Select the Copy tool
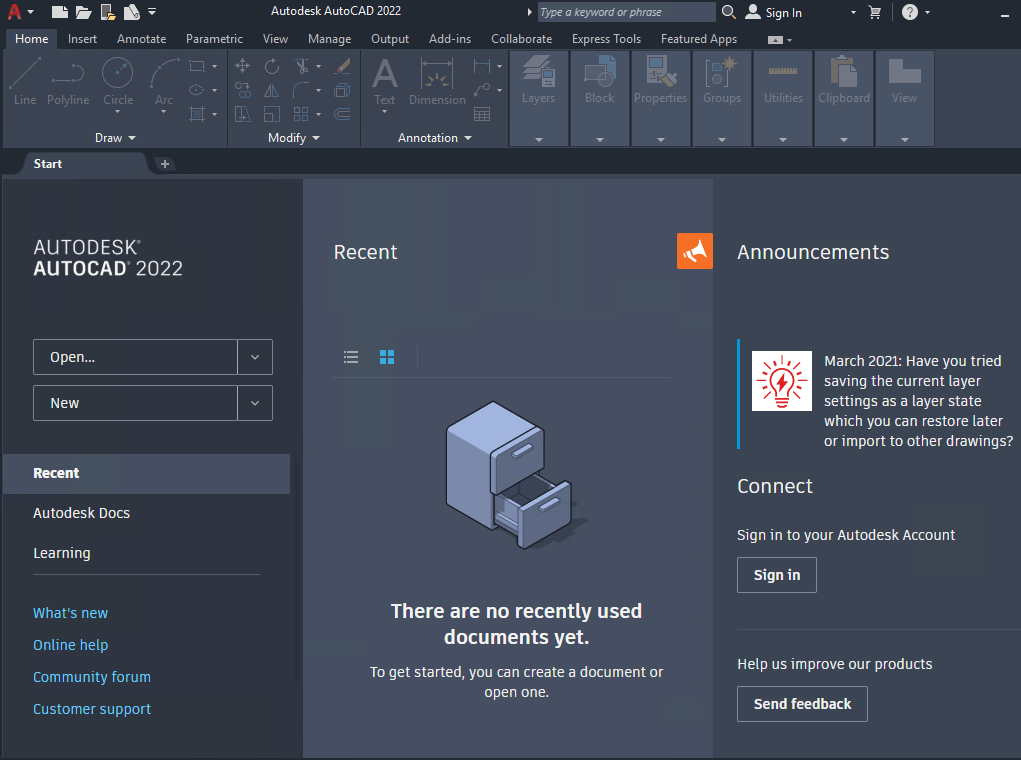Screen dimensions: 1021x760 coord(242,90)
